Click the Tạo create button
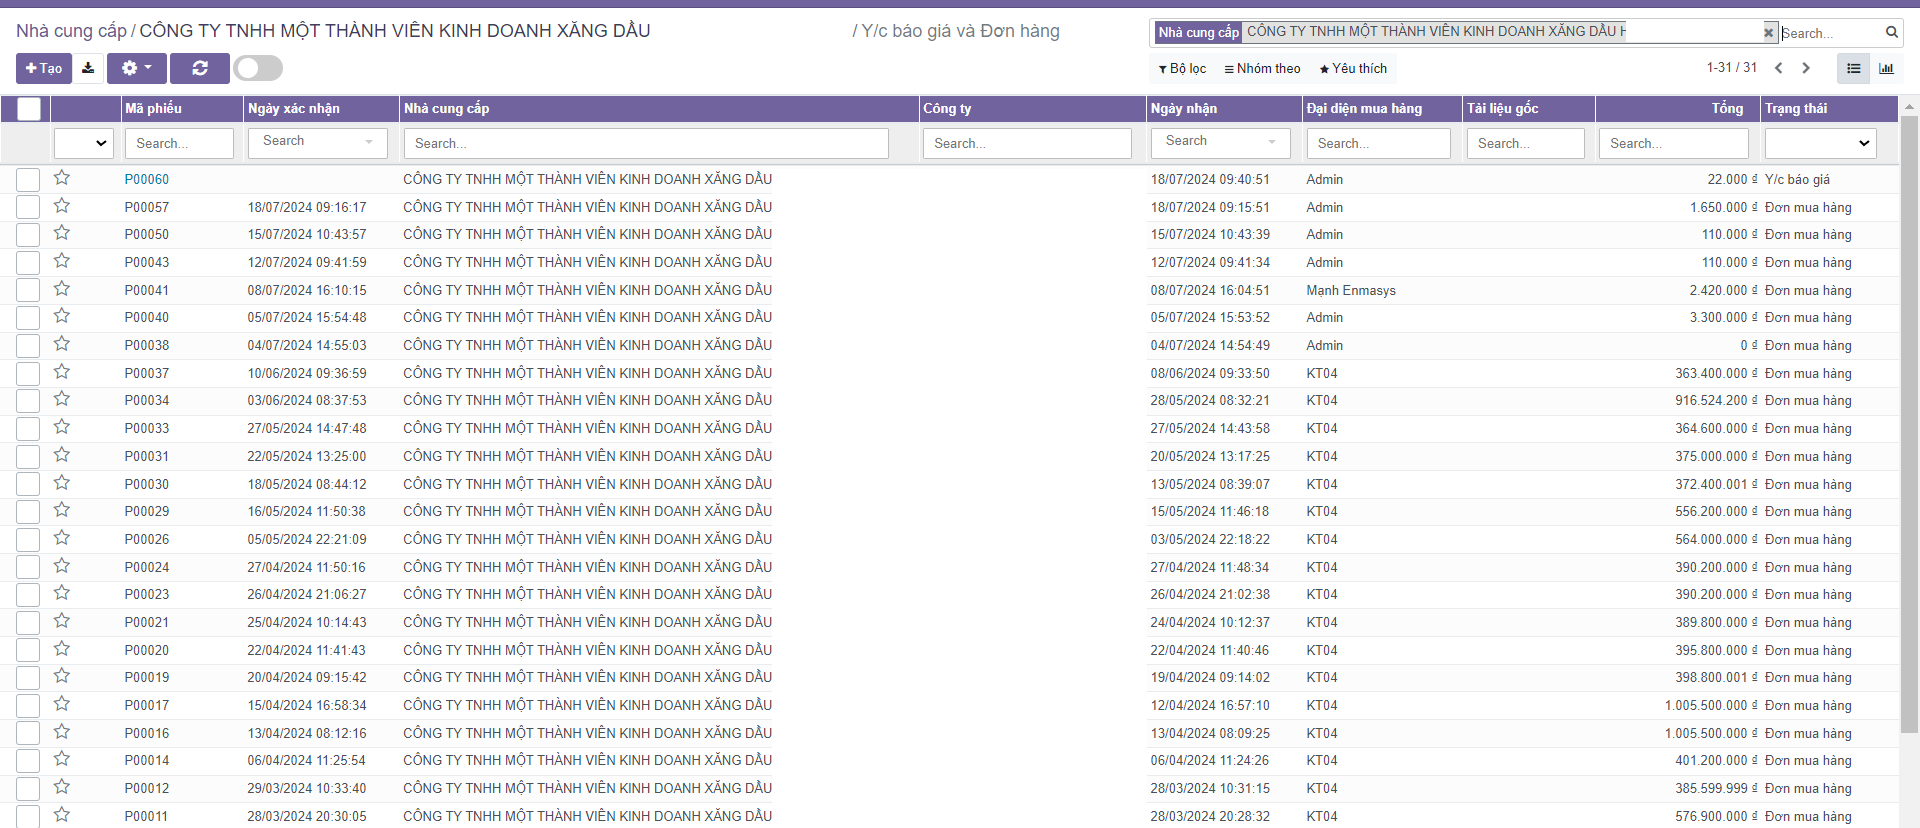The image size is (1920, 828). coord(44,68)
